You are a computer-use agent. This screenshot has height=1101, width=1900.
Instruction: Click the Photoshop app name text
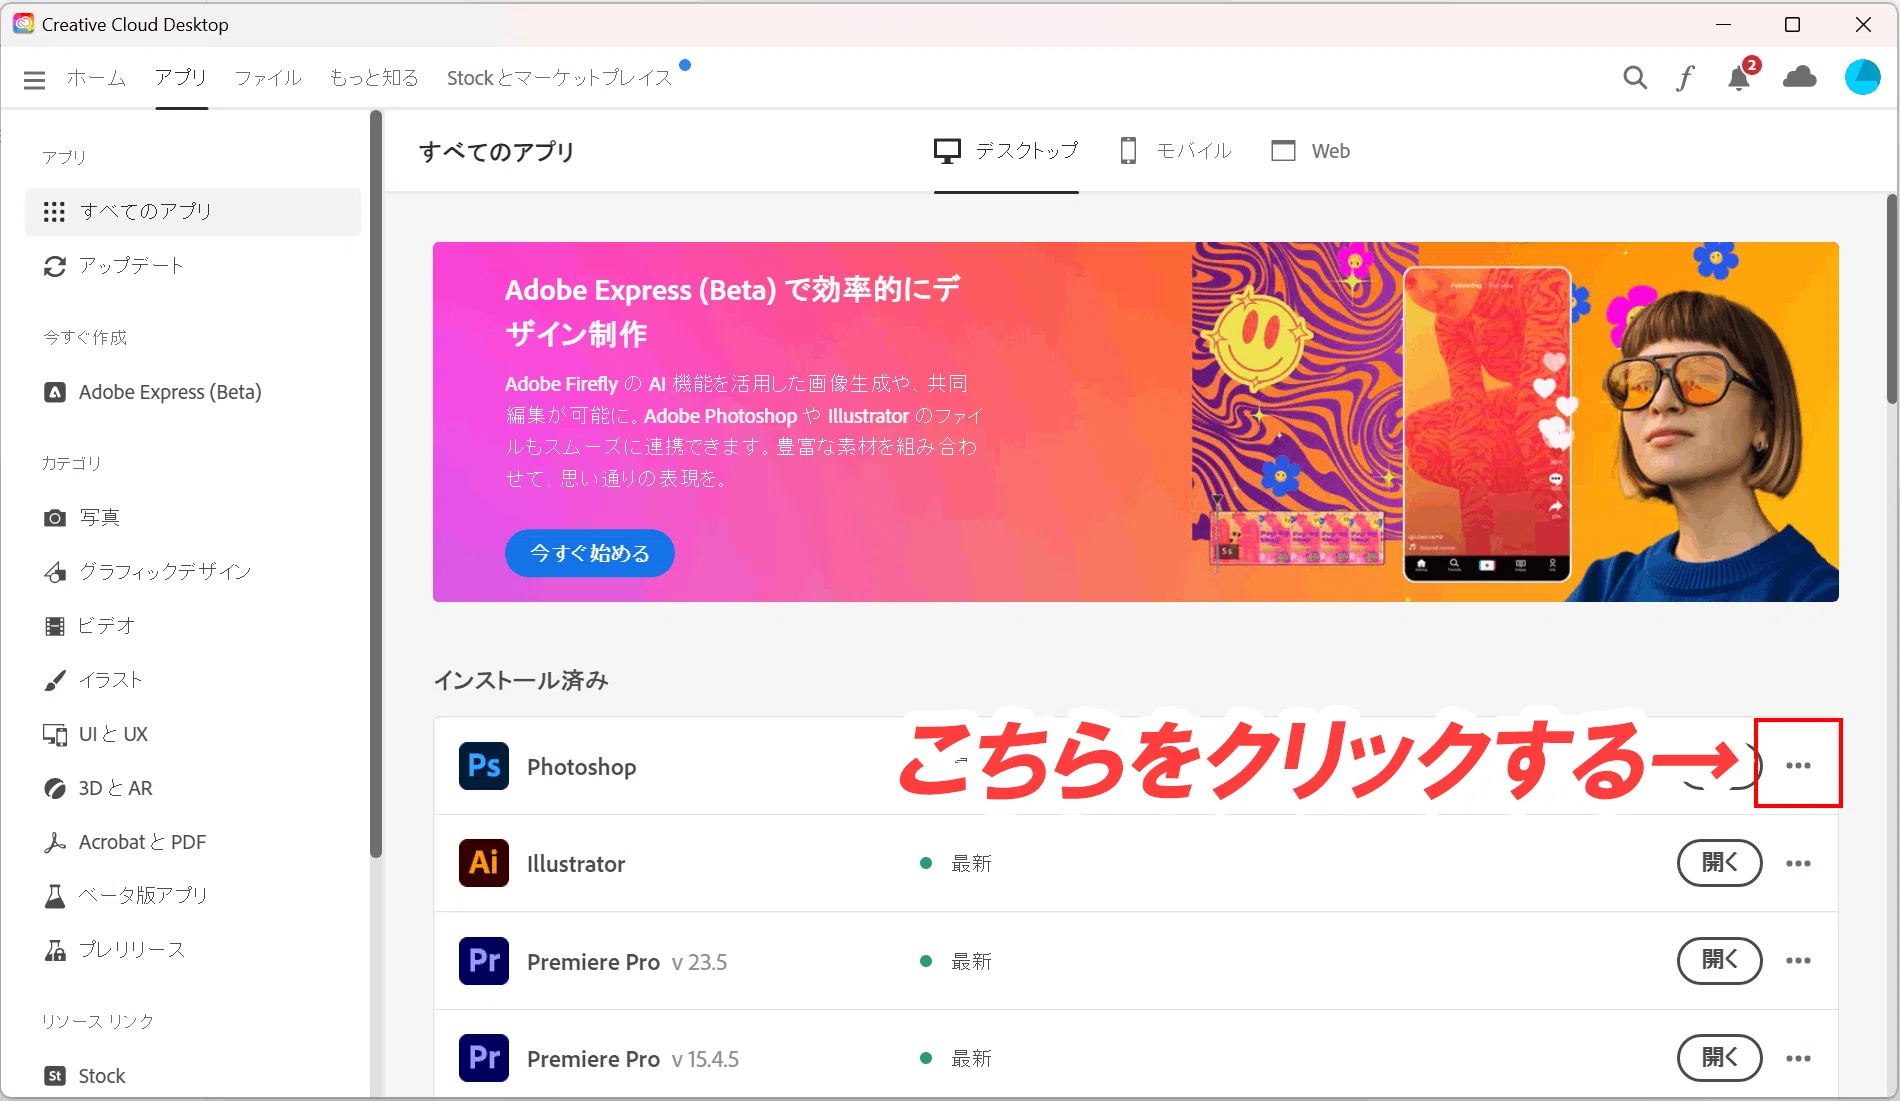582,767
